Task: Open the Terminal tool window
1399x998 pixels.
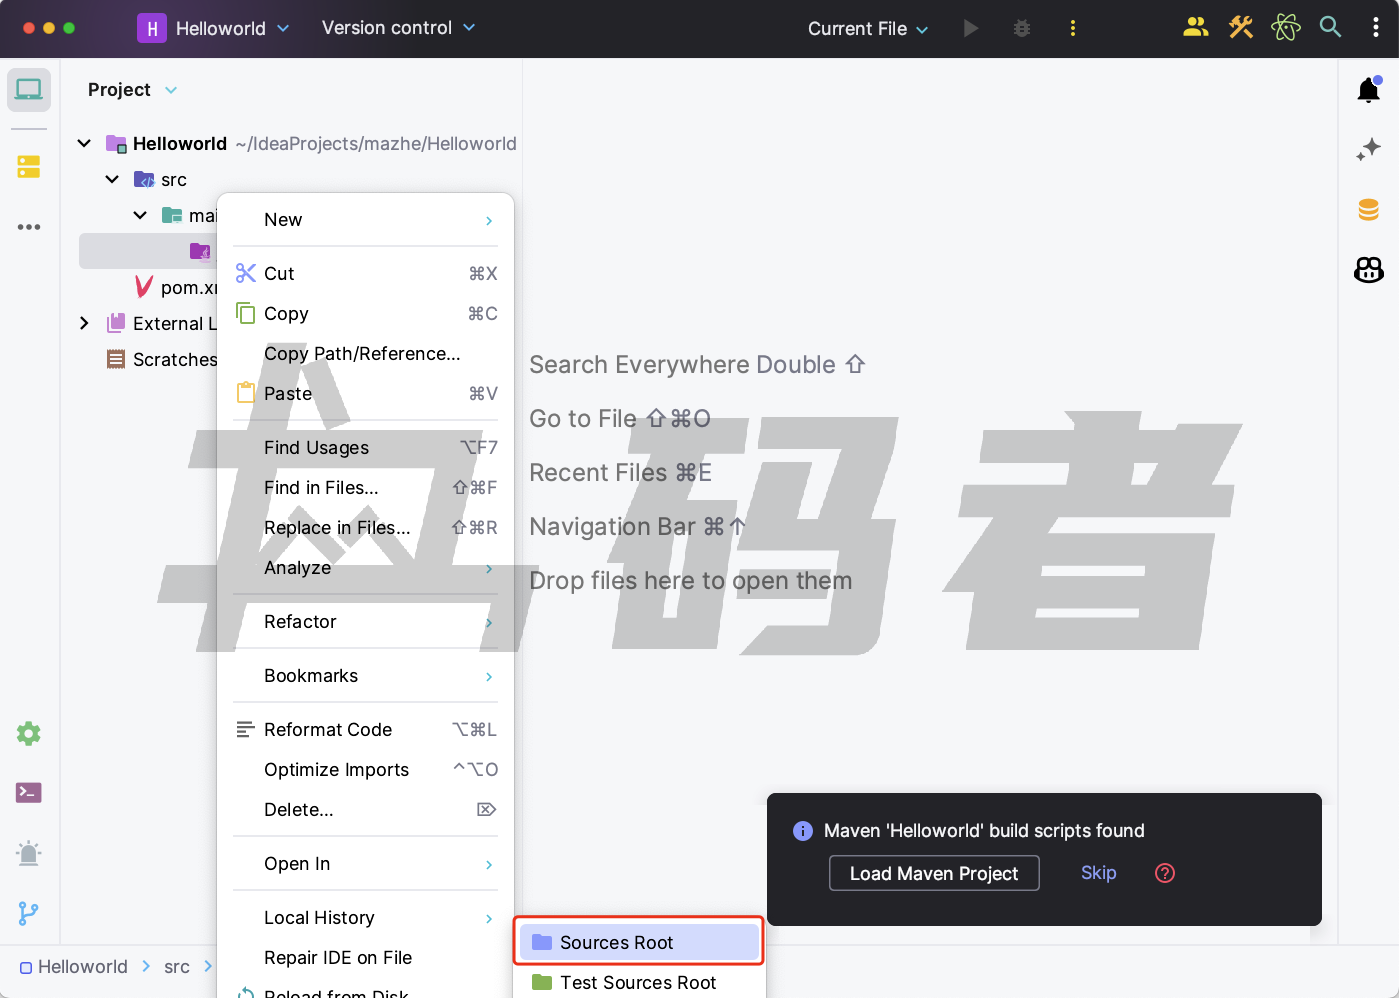Action: (29, 793)
